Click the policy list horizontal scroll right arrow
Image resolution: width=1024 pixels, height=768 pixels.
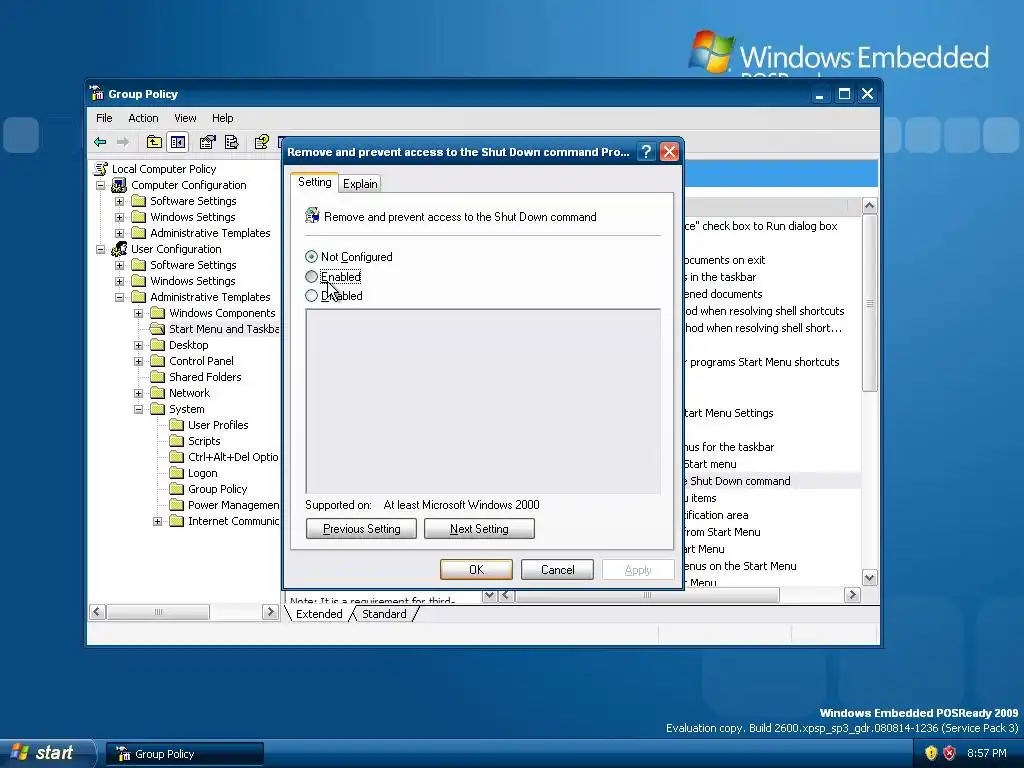pyautogui.click(x=852, y=595)
